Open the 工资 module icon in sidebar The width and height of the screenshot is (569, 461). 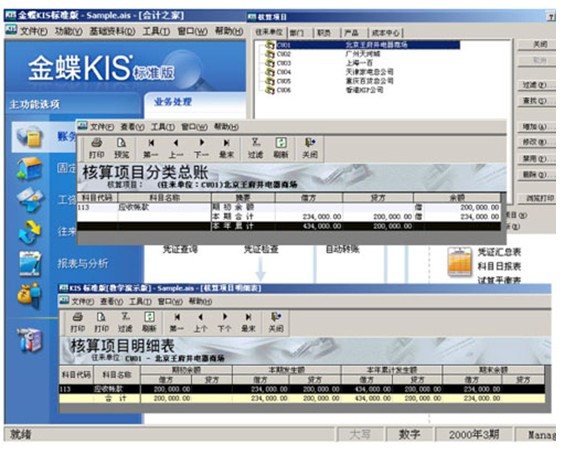30,200
